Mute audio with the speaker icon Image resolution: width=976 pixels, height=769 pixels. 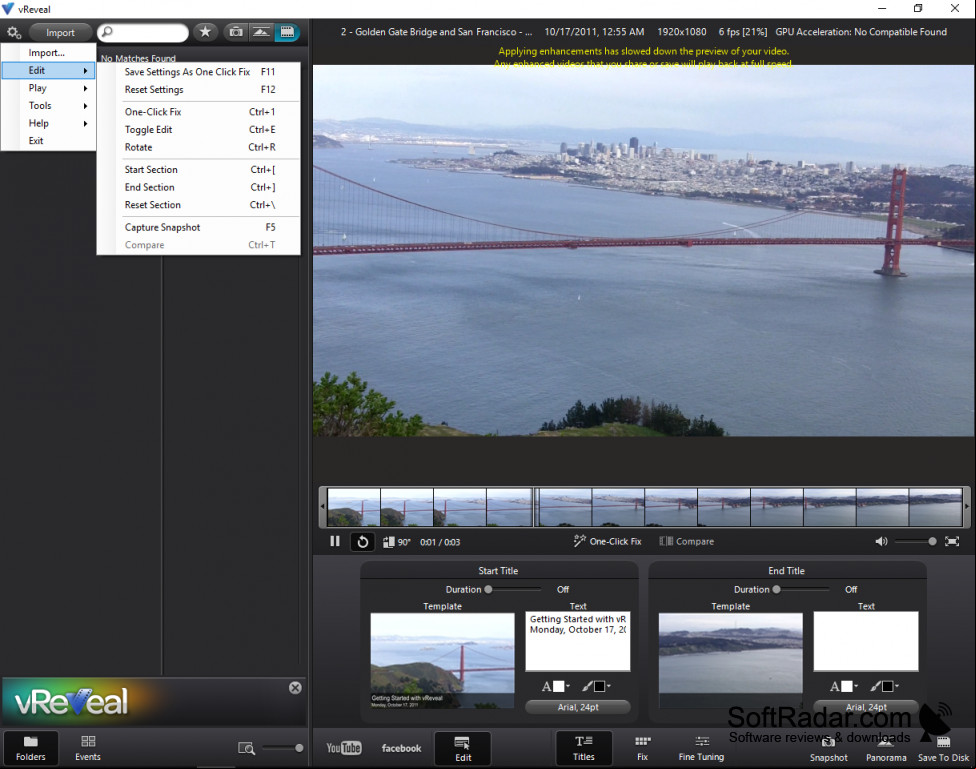(881, 541)
